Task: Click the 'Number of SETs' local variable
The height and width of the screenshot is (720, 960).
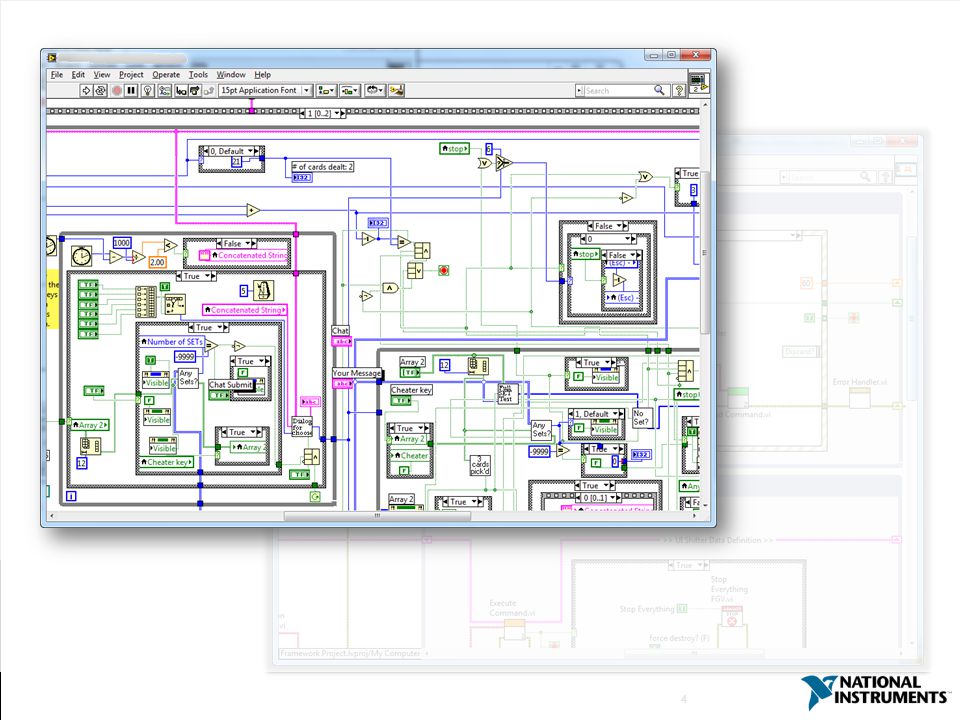Action: pyautogui.click(x=173, y=342)
